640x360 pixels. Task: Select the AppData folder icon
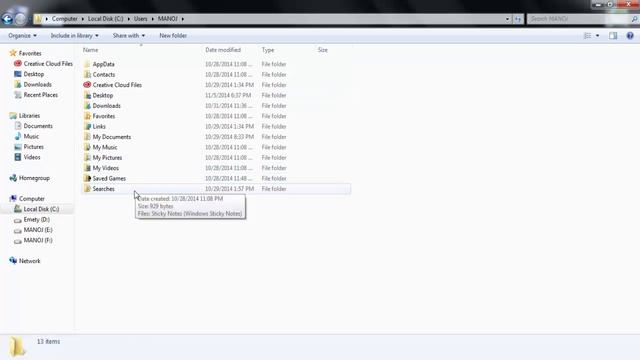click(x=87, y=64)
